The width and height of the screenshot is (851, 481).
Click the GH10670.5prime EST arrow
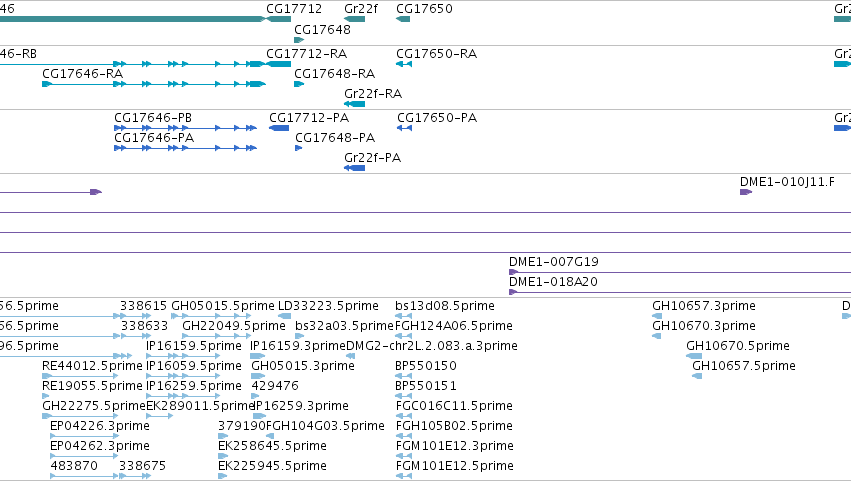(x=694, y=356)
